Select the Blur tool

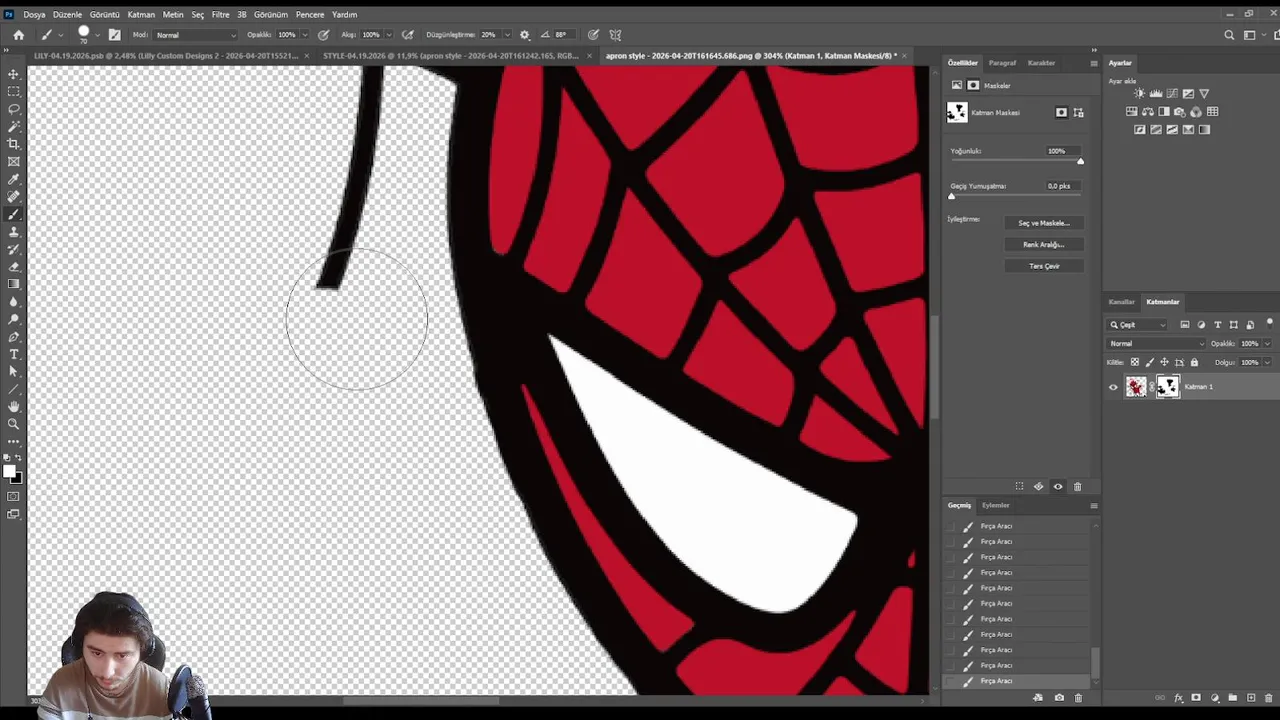[x=14, y=301]
